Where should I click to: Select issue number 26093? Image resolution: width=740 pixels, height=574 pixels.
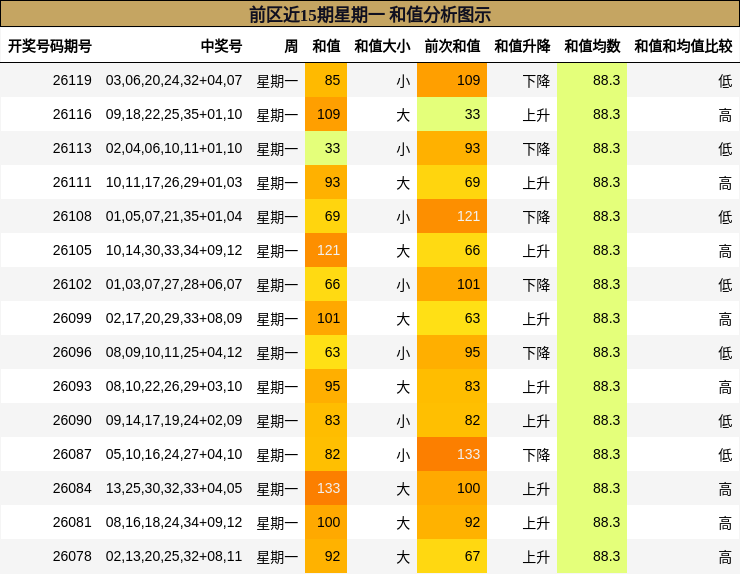coord(72,386)
